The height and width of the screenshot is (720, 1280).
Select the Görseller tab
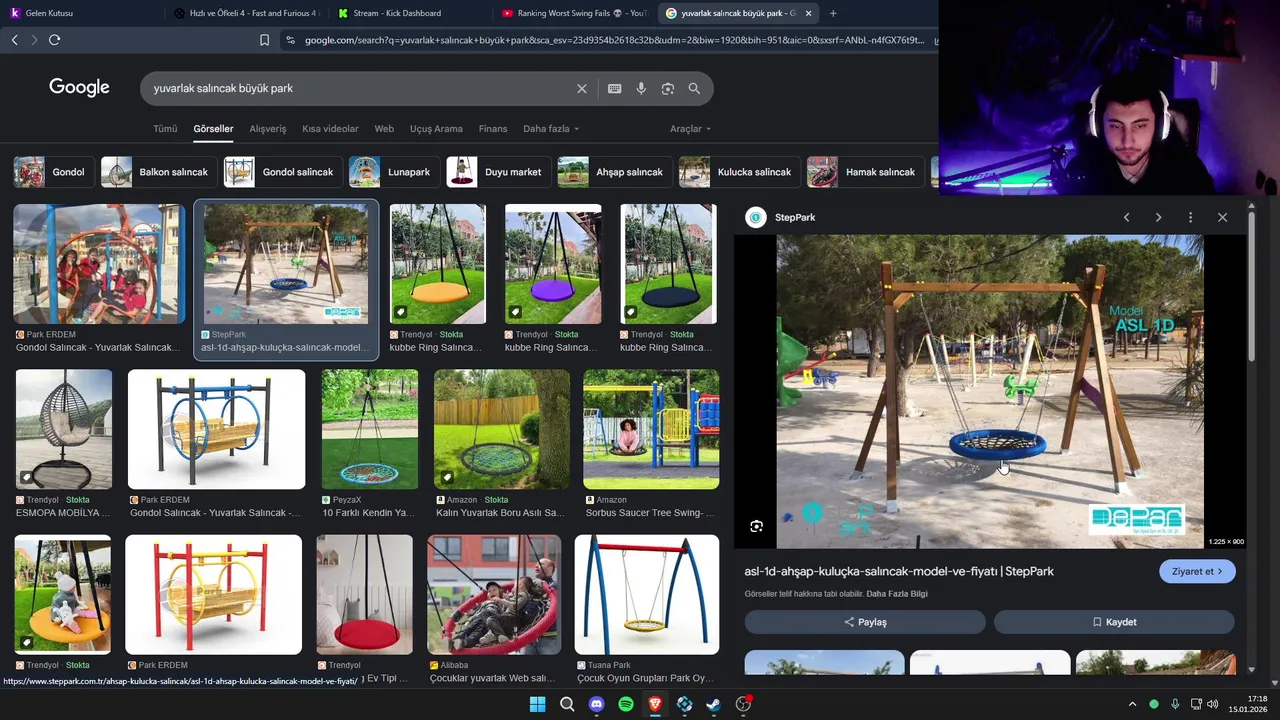213,129
